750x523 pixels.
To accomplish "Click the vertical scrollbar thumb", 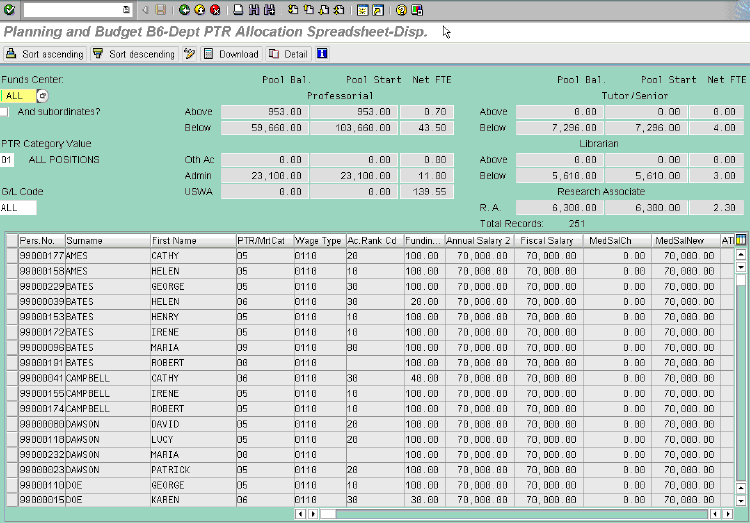I will [741, 279].
